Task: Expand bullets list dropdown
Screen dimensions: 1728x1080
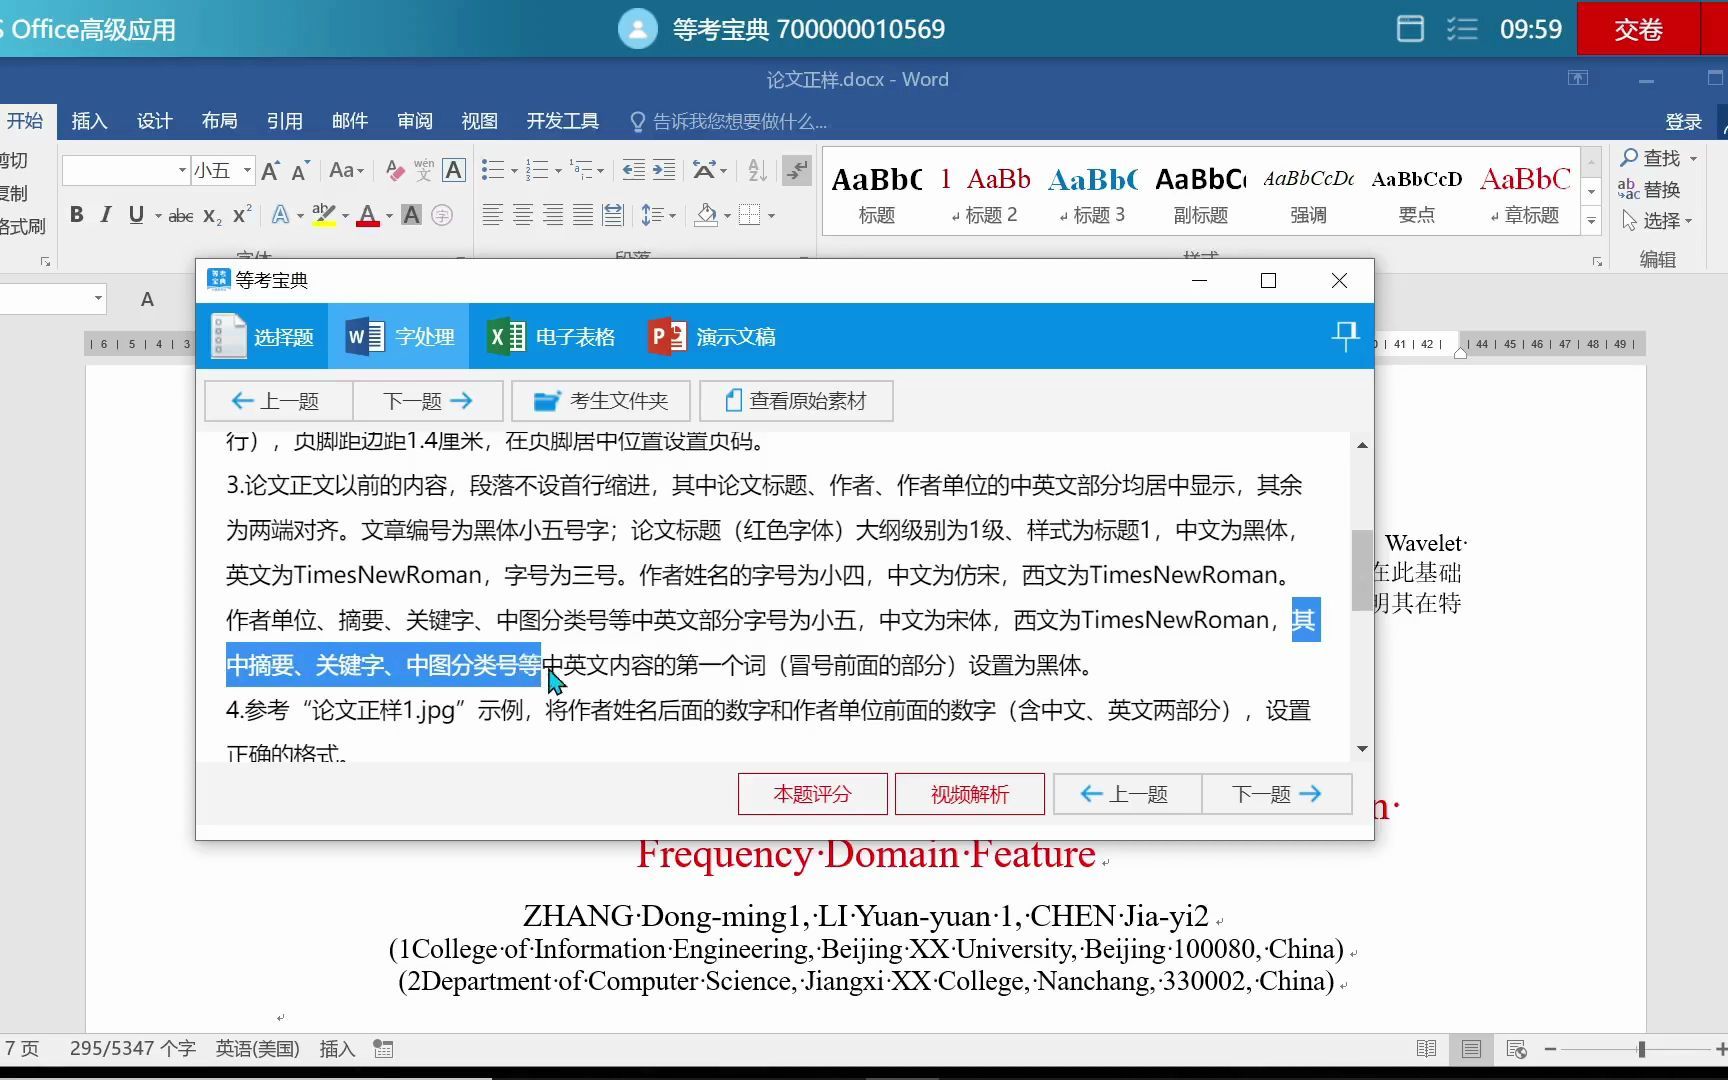Action: 514,171
